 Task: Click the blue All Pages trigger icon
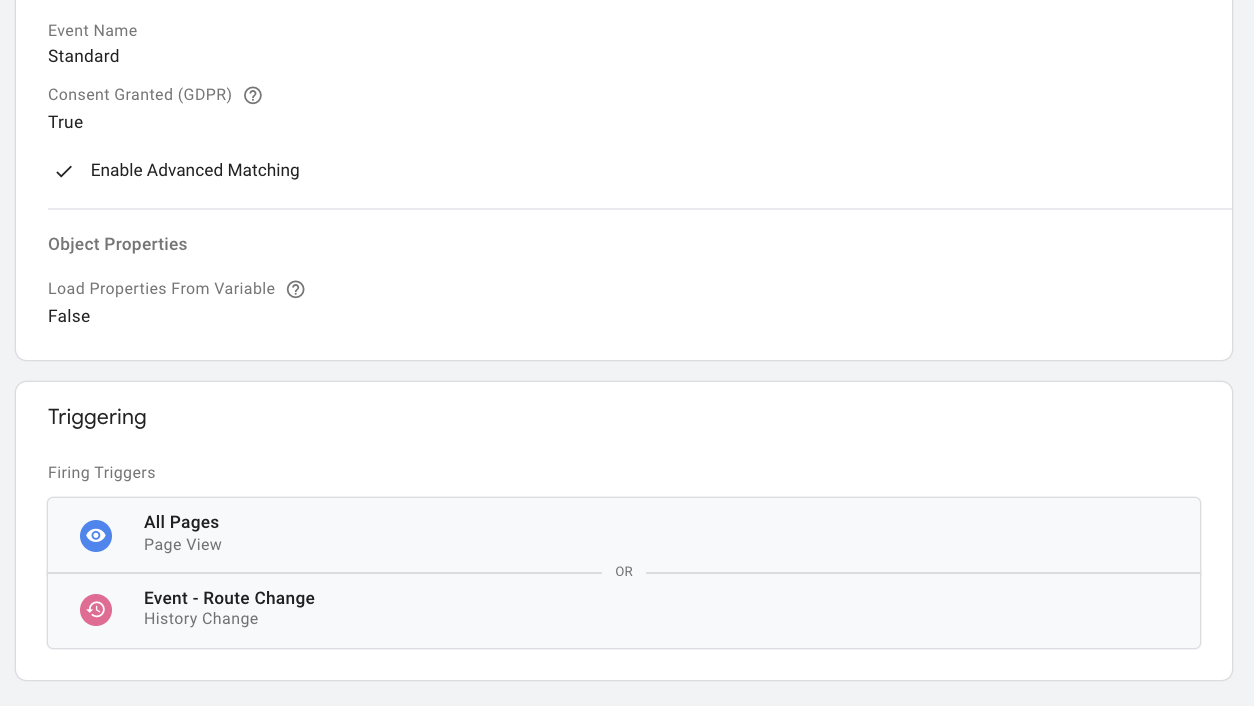pos(95,535)
